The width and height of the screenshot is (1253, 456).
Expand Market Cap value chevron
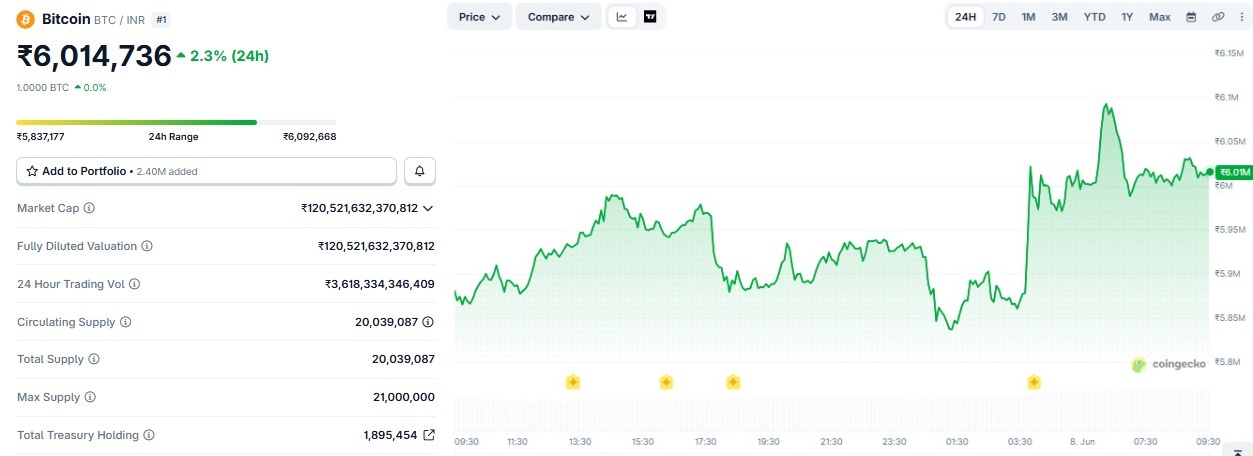point(428,208)
